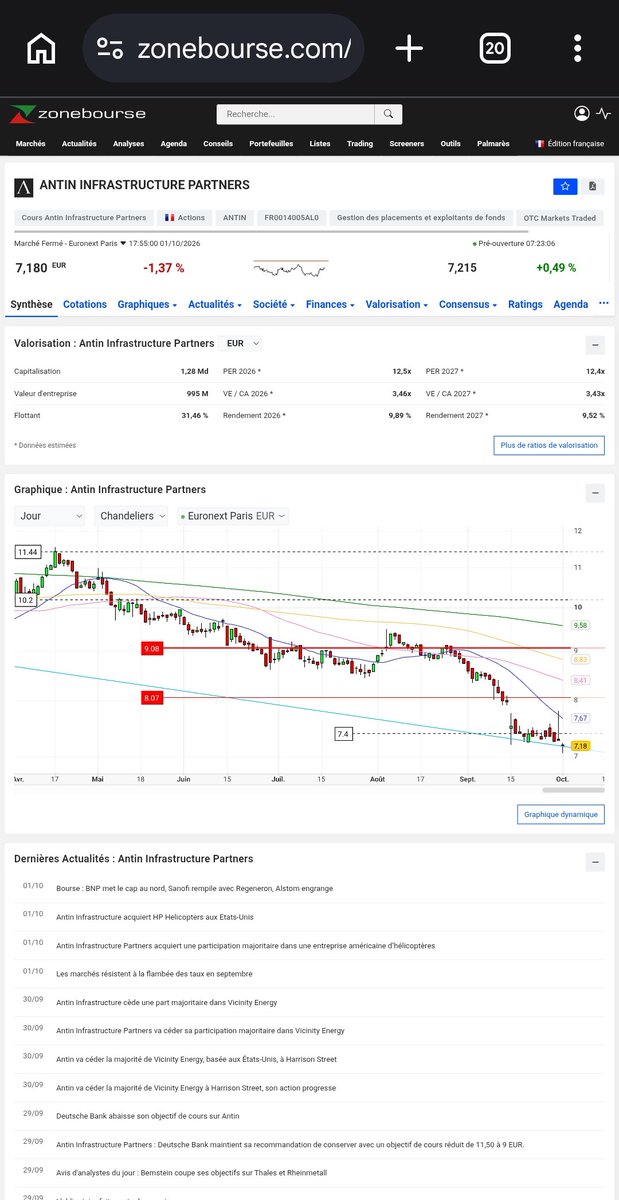Open the Marchés menu

pos(31,144)
